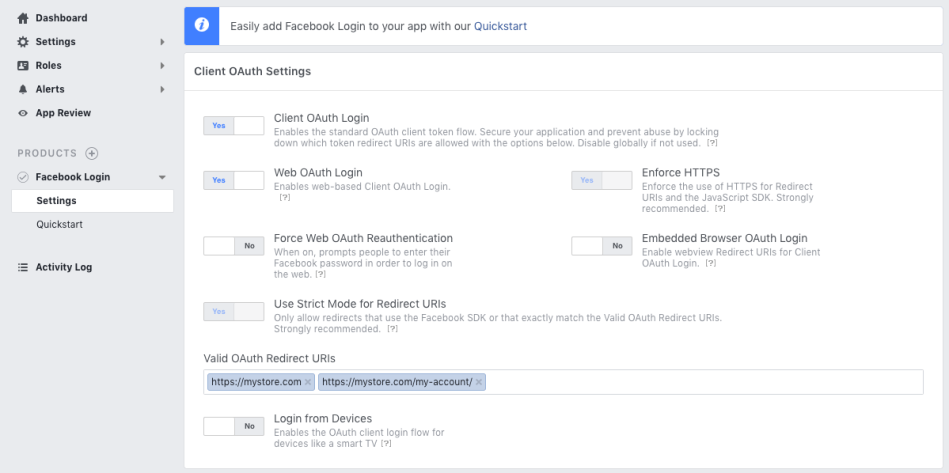949x473 pixels.
Task: Expand the Roles submenu arrow
Action: point(162,65)
